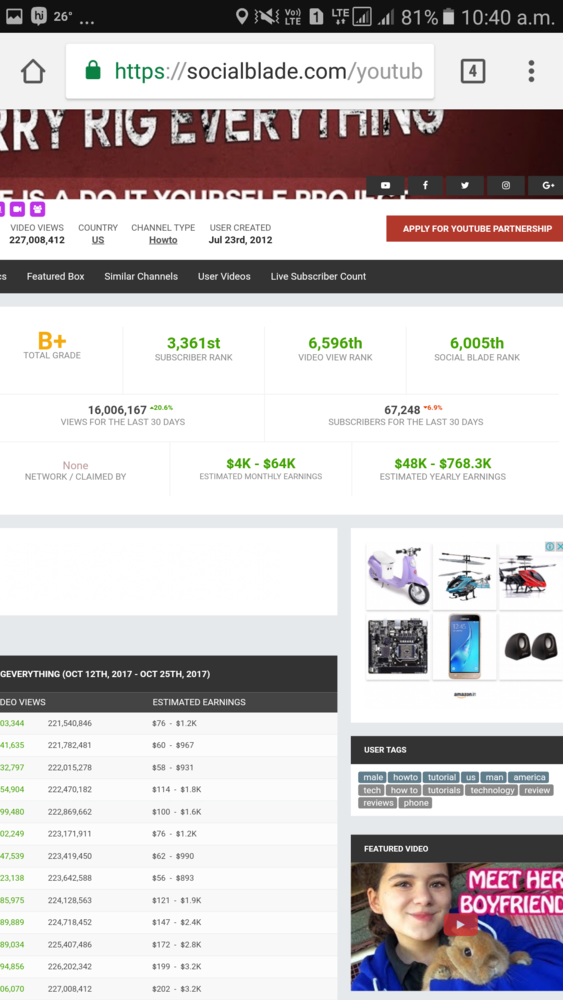Tap the green secure padlock icon
Screen dimensions: 563x1000
click(x=93, y=70)
